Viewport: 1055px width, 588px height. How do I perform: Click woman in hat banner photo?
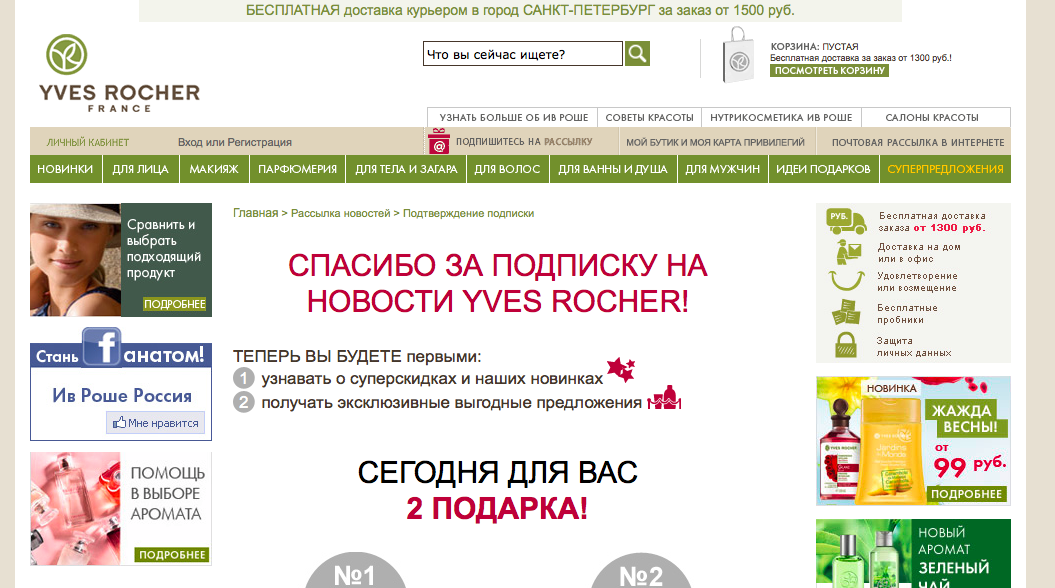point(75,260)
